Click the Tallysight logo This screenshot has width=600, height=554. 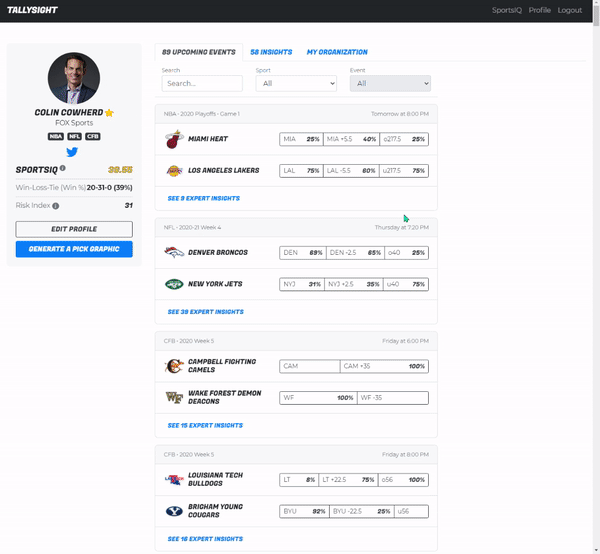coord(32,10)
